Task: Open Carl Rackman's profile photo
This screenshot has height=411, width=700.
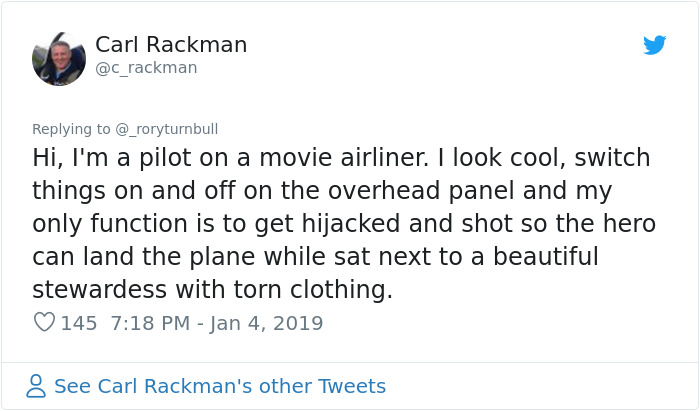Action: click(x=58, y=56)
